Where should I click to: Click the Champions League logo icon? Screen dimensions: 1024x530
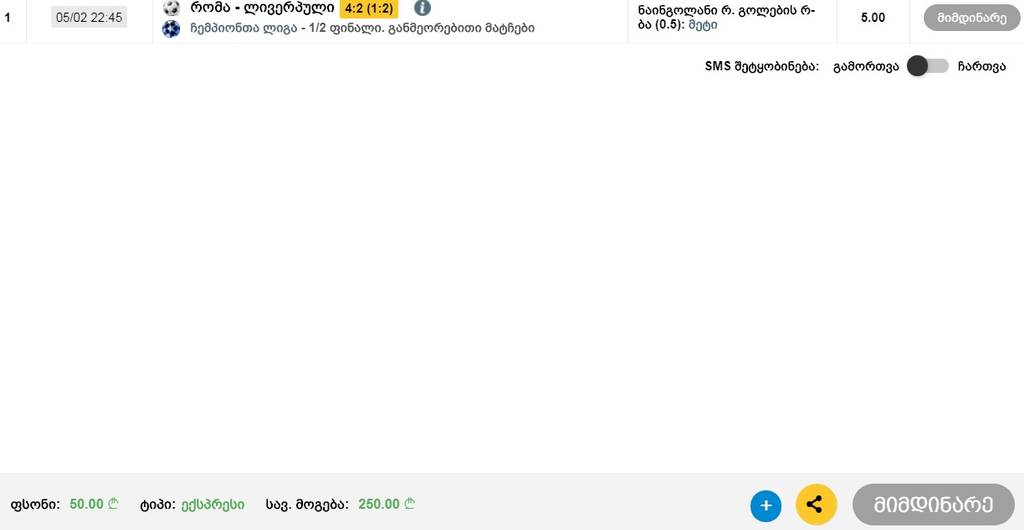pyautogui.click(x=171, y=29)
